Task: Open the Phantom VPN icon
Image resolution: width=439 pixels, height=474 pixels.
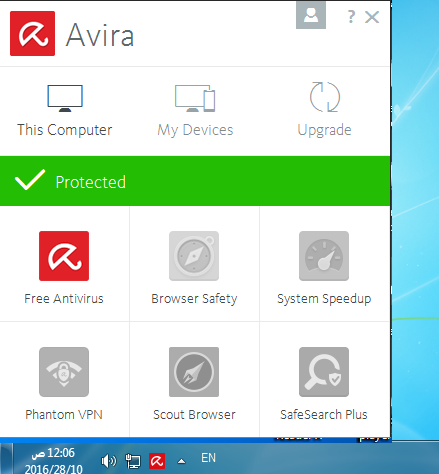Action: pos(64,372)
